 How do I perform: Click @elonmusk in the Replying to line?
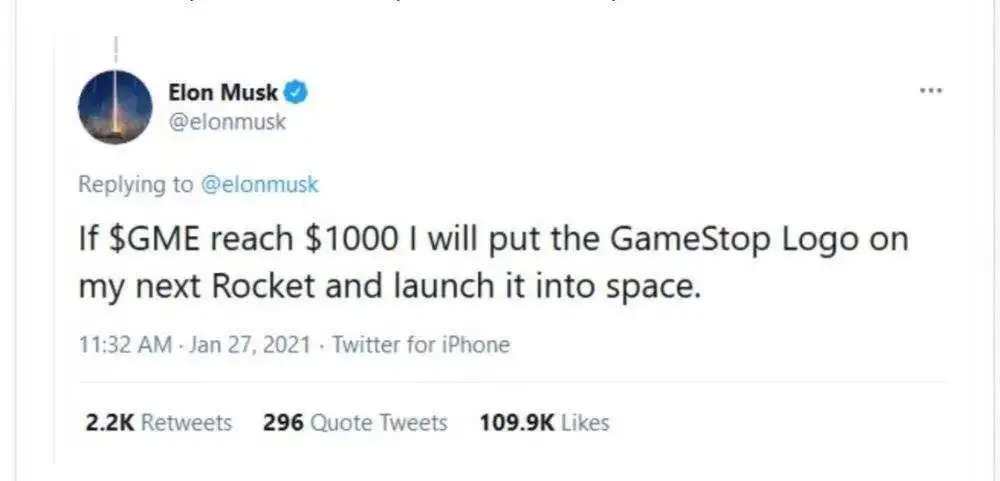pos(260,185)
